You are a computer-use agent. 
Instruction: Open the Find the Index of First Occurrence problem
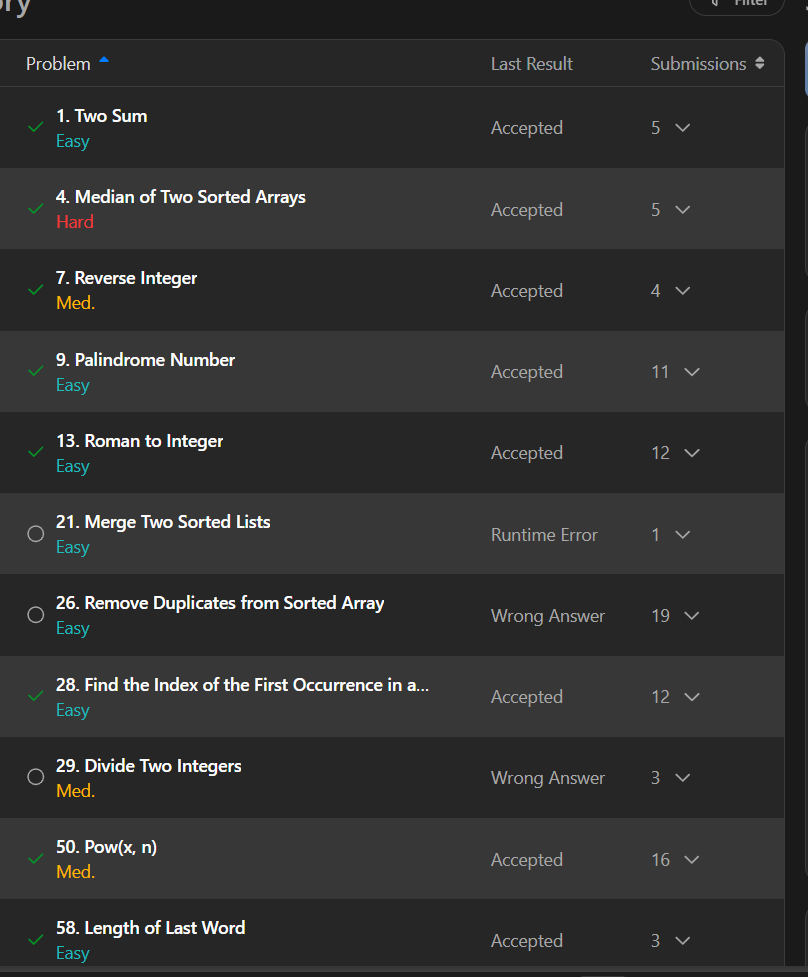point(242,685)
